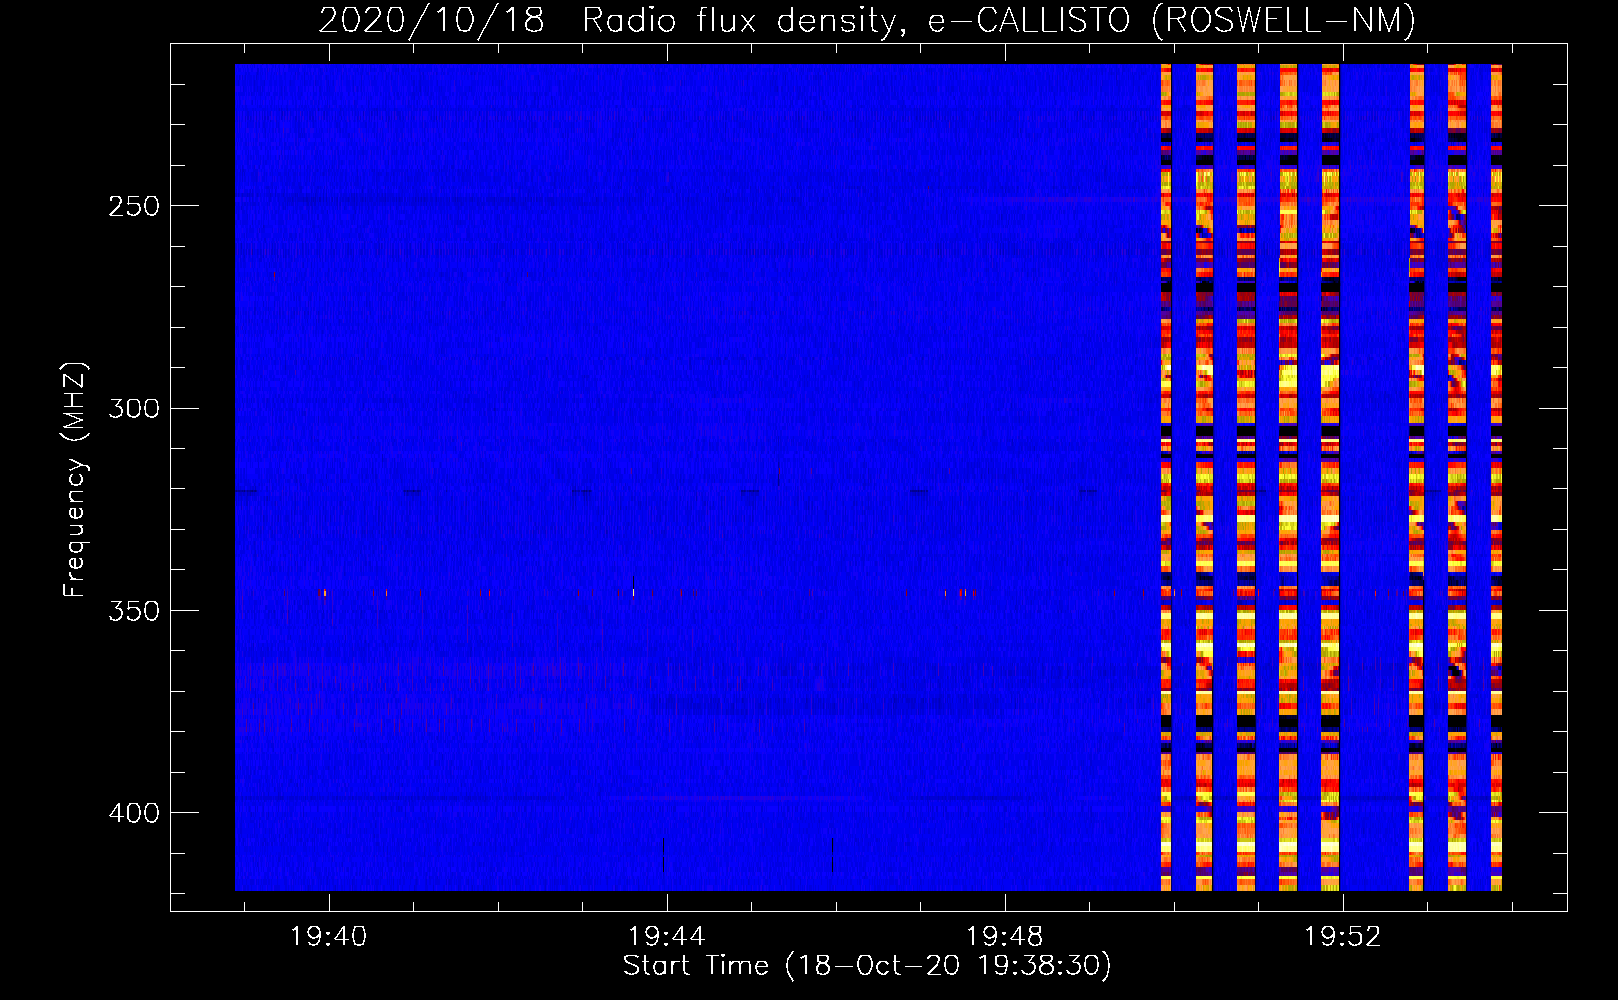Click the 19:44 time tick label
1618x1000 pixels.
click(666, 937)
